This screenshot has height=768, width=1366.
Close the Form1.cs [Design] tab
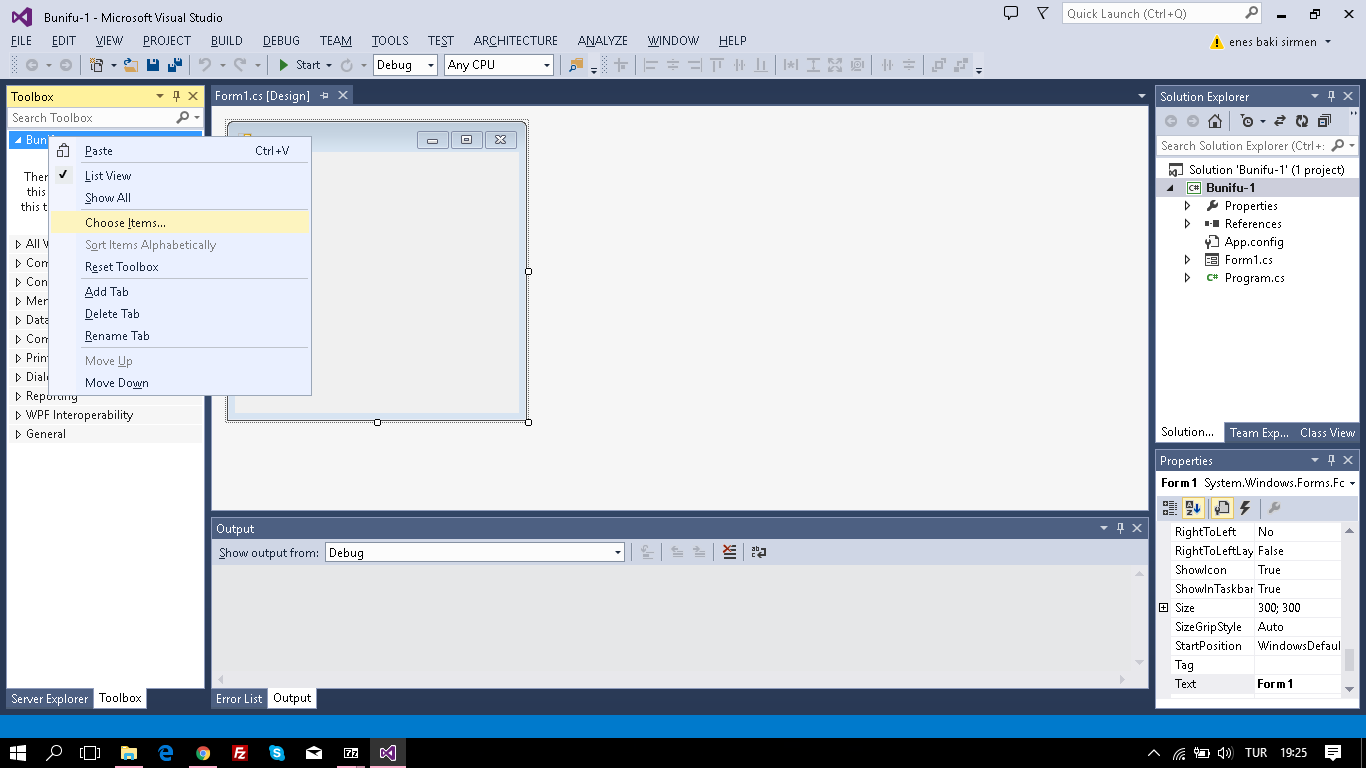click(x=342, y=95)
